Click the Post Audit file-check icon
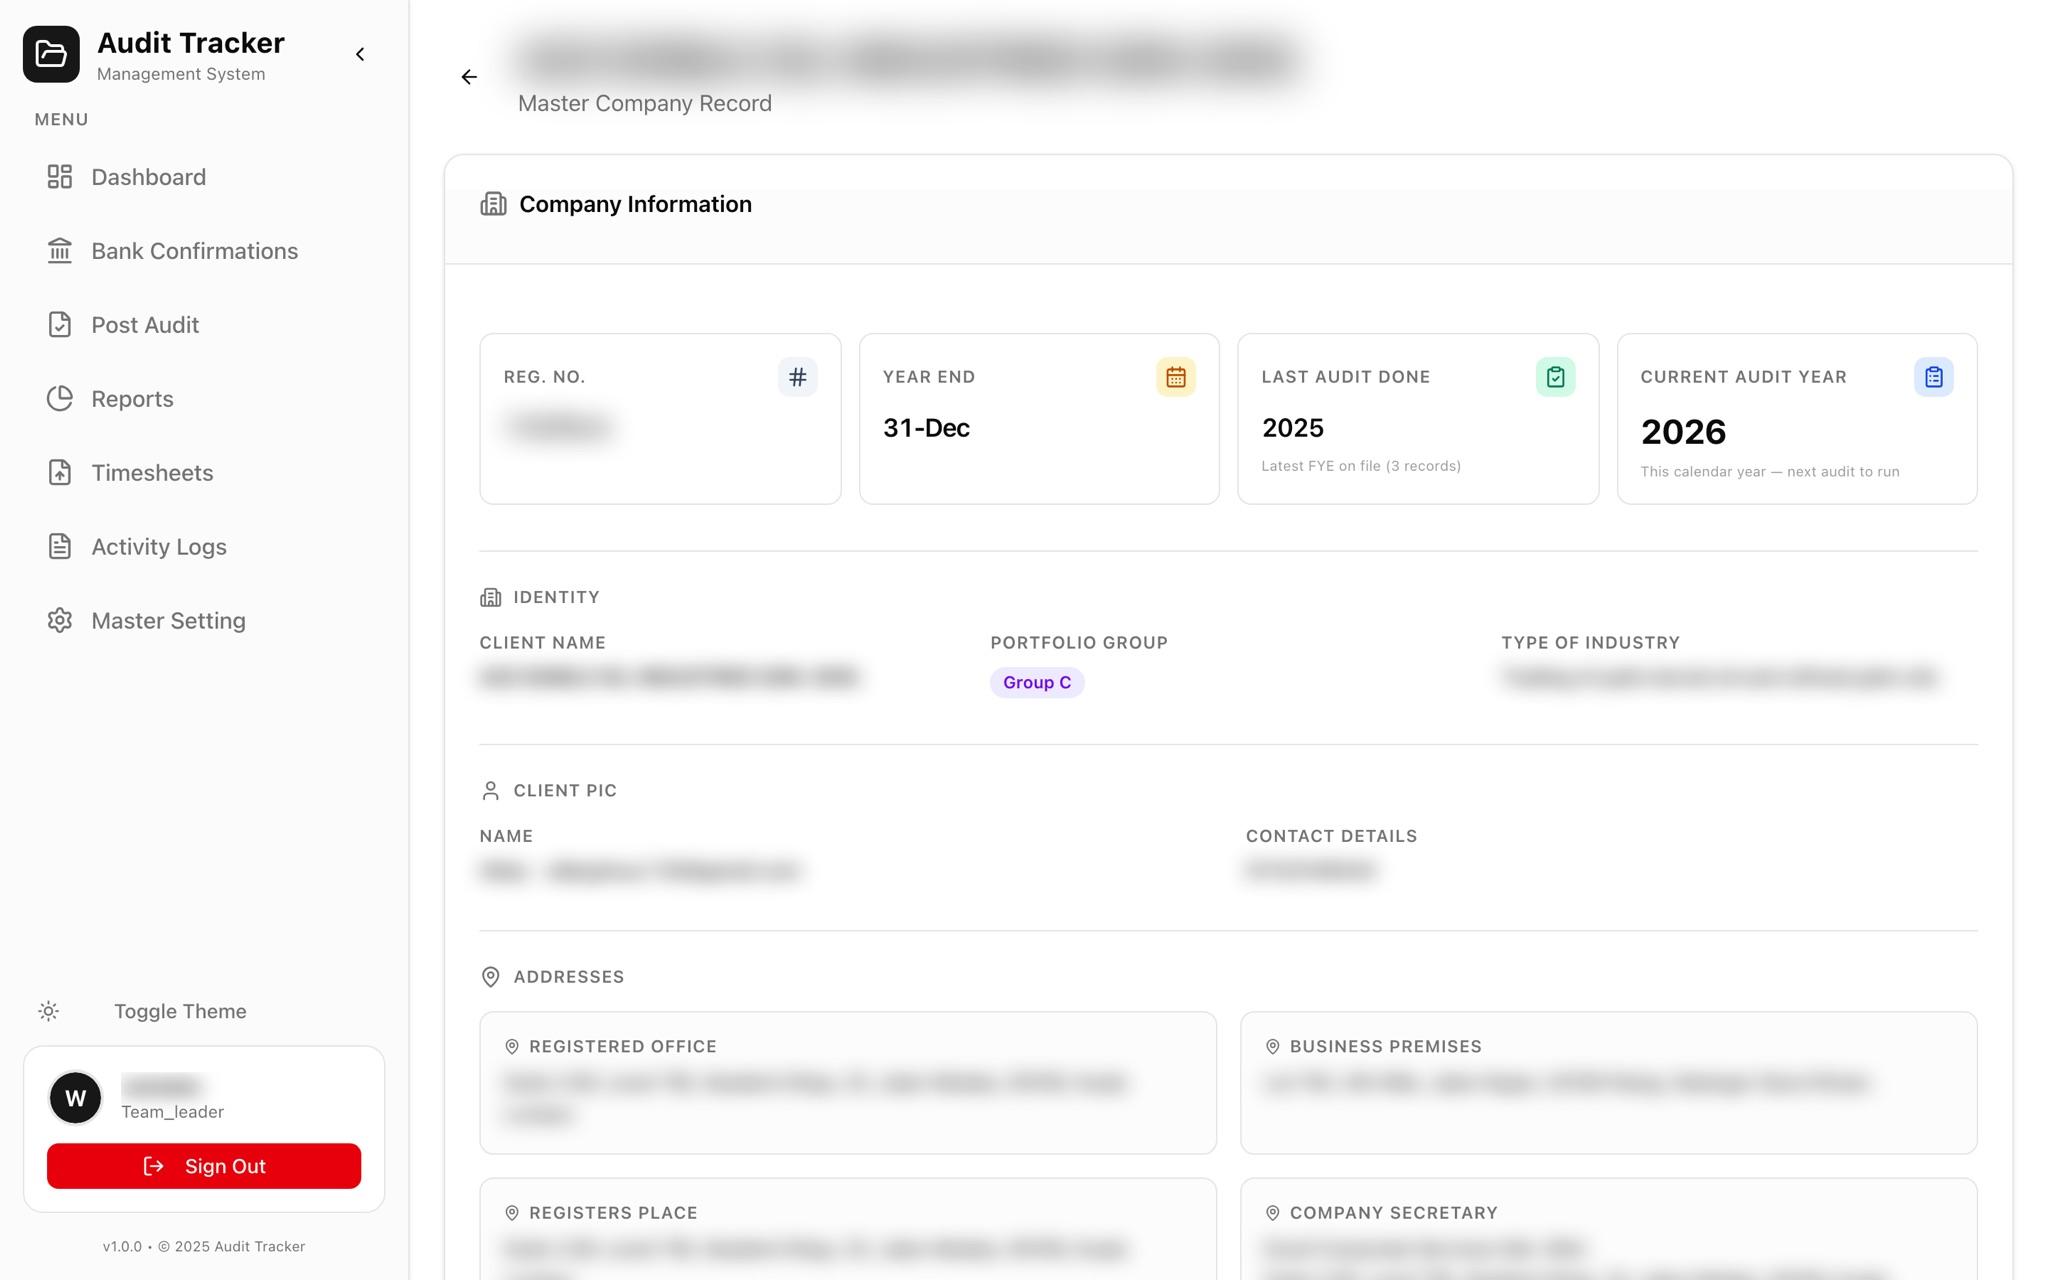This screenshot has height=1280, width=2048. pyautogui.click(x=60, y=325)
